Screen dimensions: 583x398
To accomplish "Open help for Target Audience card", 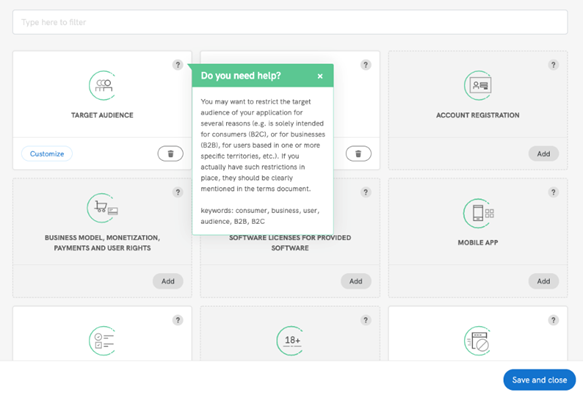I will click(x=178, y=65).
